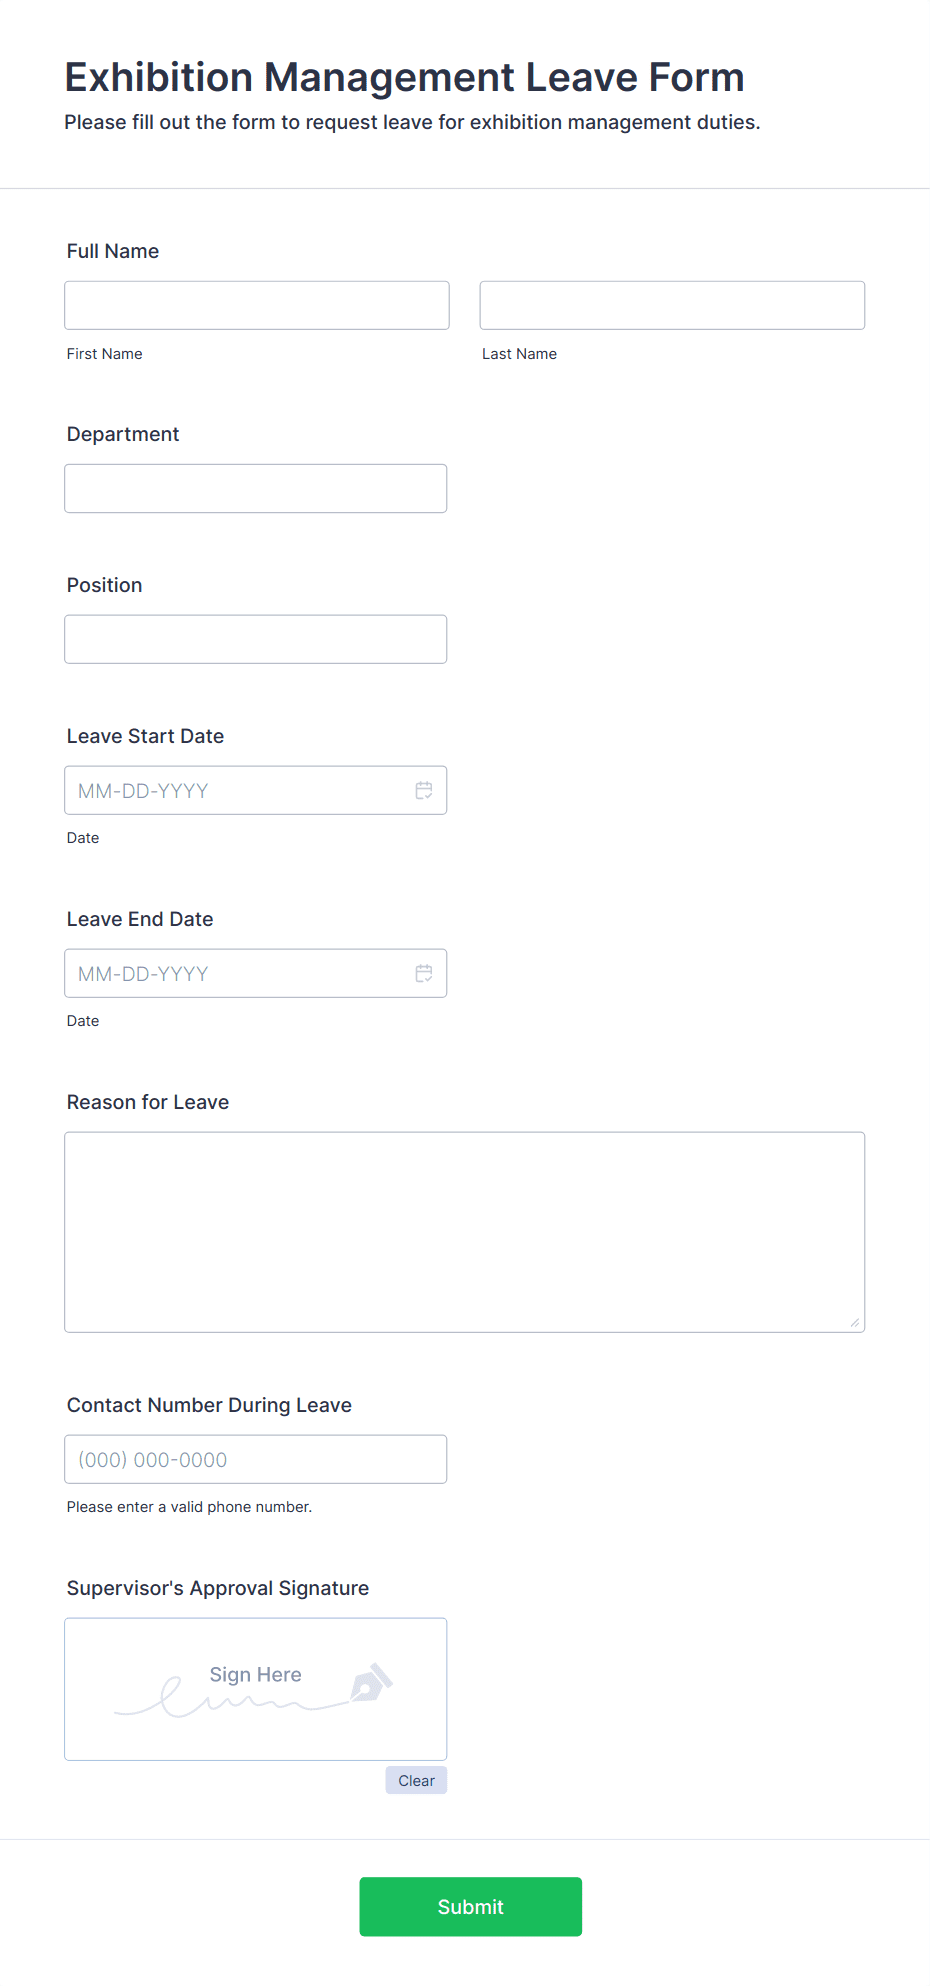Click the Sign Here placeholder text
Image resolution: width=930 pixels, height=1986 pixels.
point(255,1674)
